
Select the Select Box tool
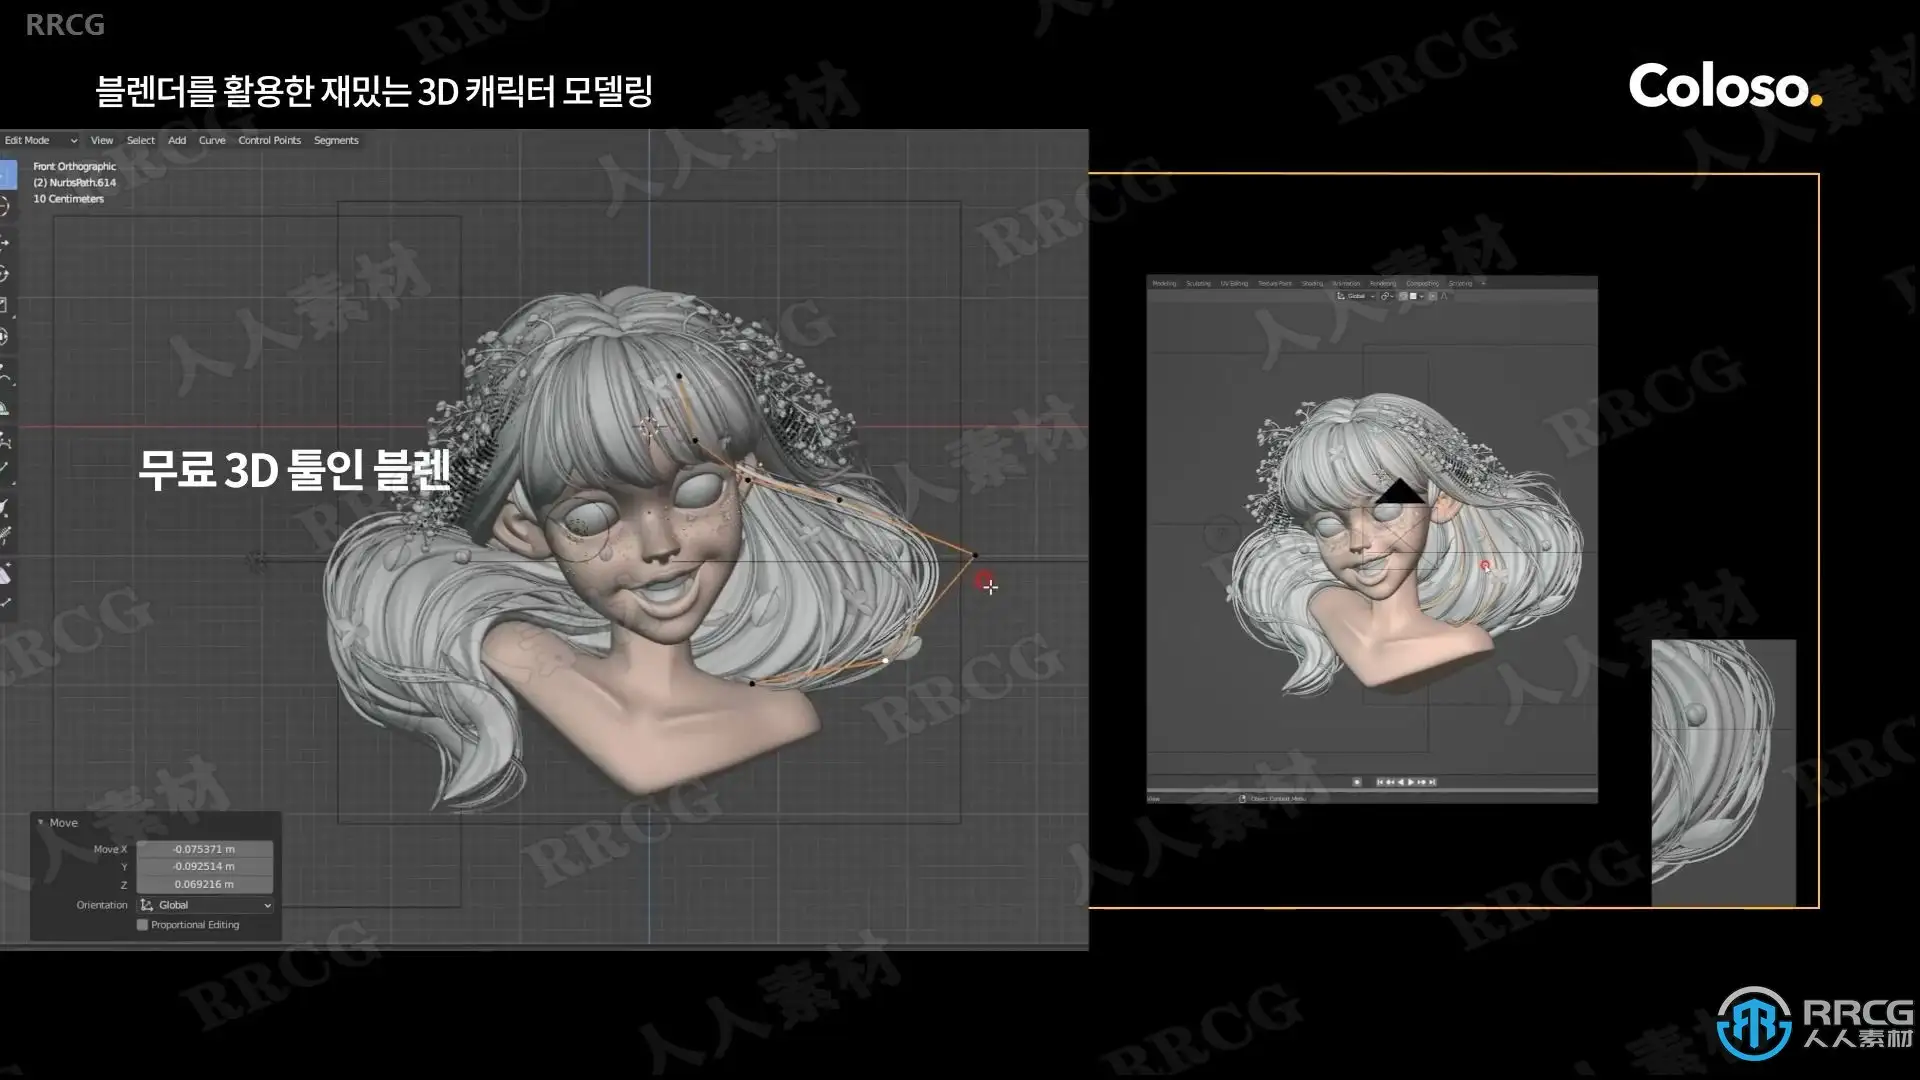[5, 177]
